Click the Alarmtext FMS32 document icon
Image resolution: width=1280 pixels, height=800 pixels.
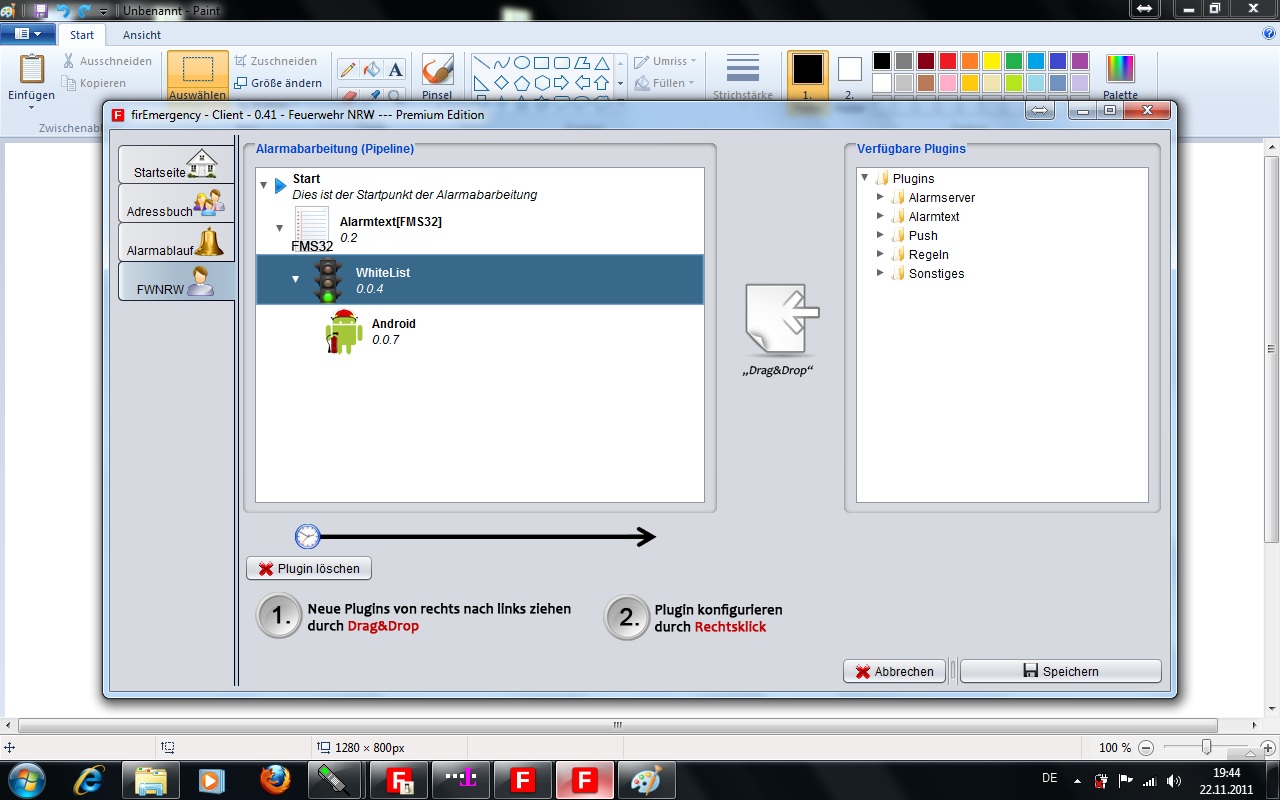312,224
